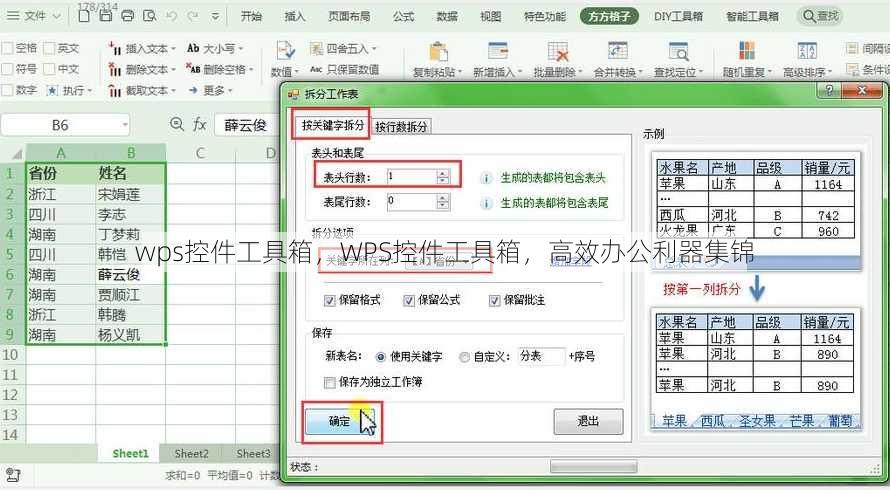890x490 pixels.
Task: Open the quick access toolbar customize arrow
Action: [x=215, y=16]
